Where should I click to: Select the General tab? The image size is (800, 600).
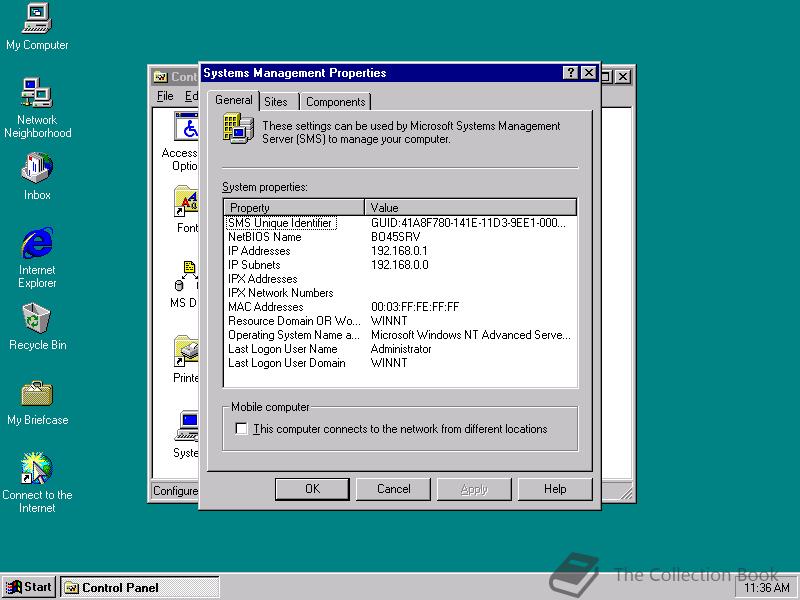(x=234, y=99)
